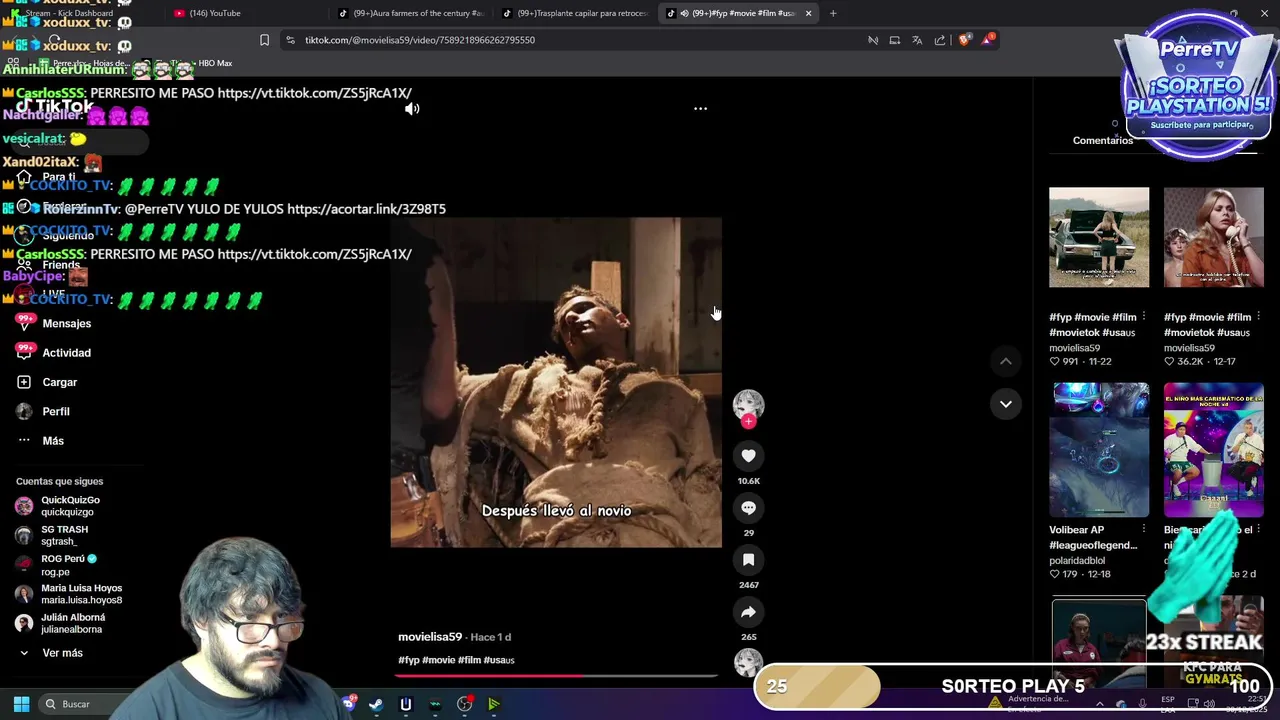
Task: Open the woman-by-car movie thumbnail
Action: (x=1099, y=237)
